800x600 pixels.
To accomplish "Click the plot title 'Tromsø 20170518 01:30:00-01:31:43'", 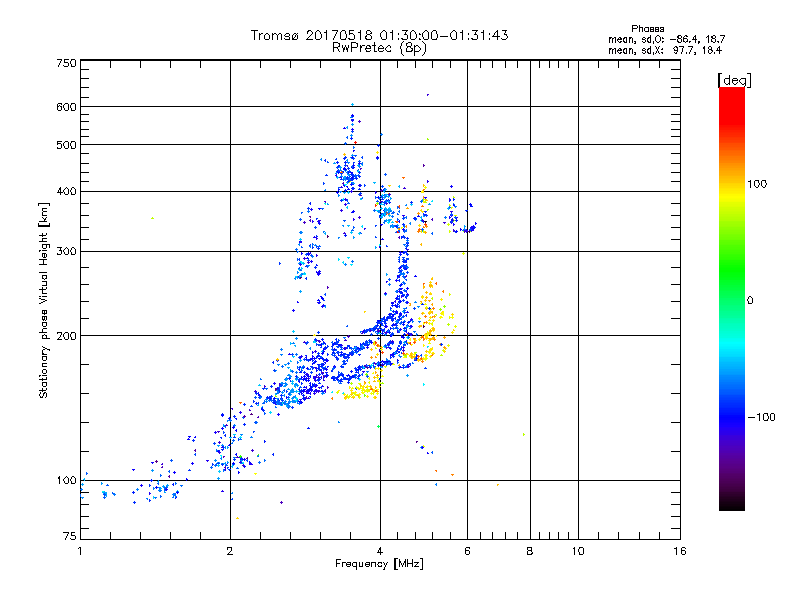I will 379,35.
